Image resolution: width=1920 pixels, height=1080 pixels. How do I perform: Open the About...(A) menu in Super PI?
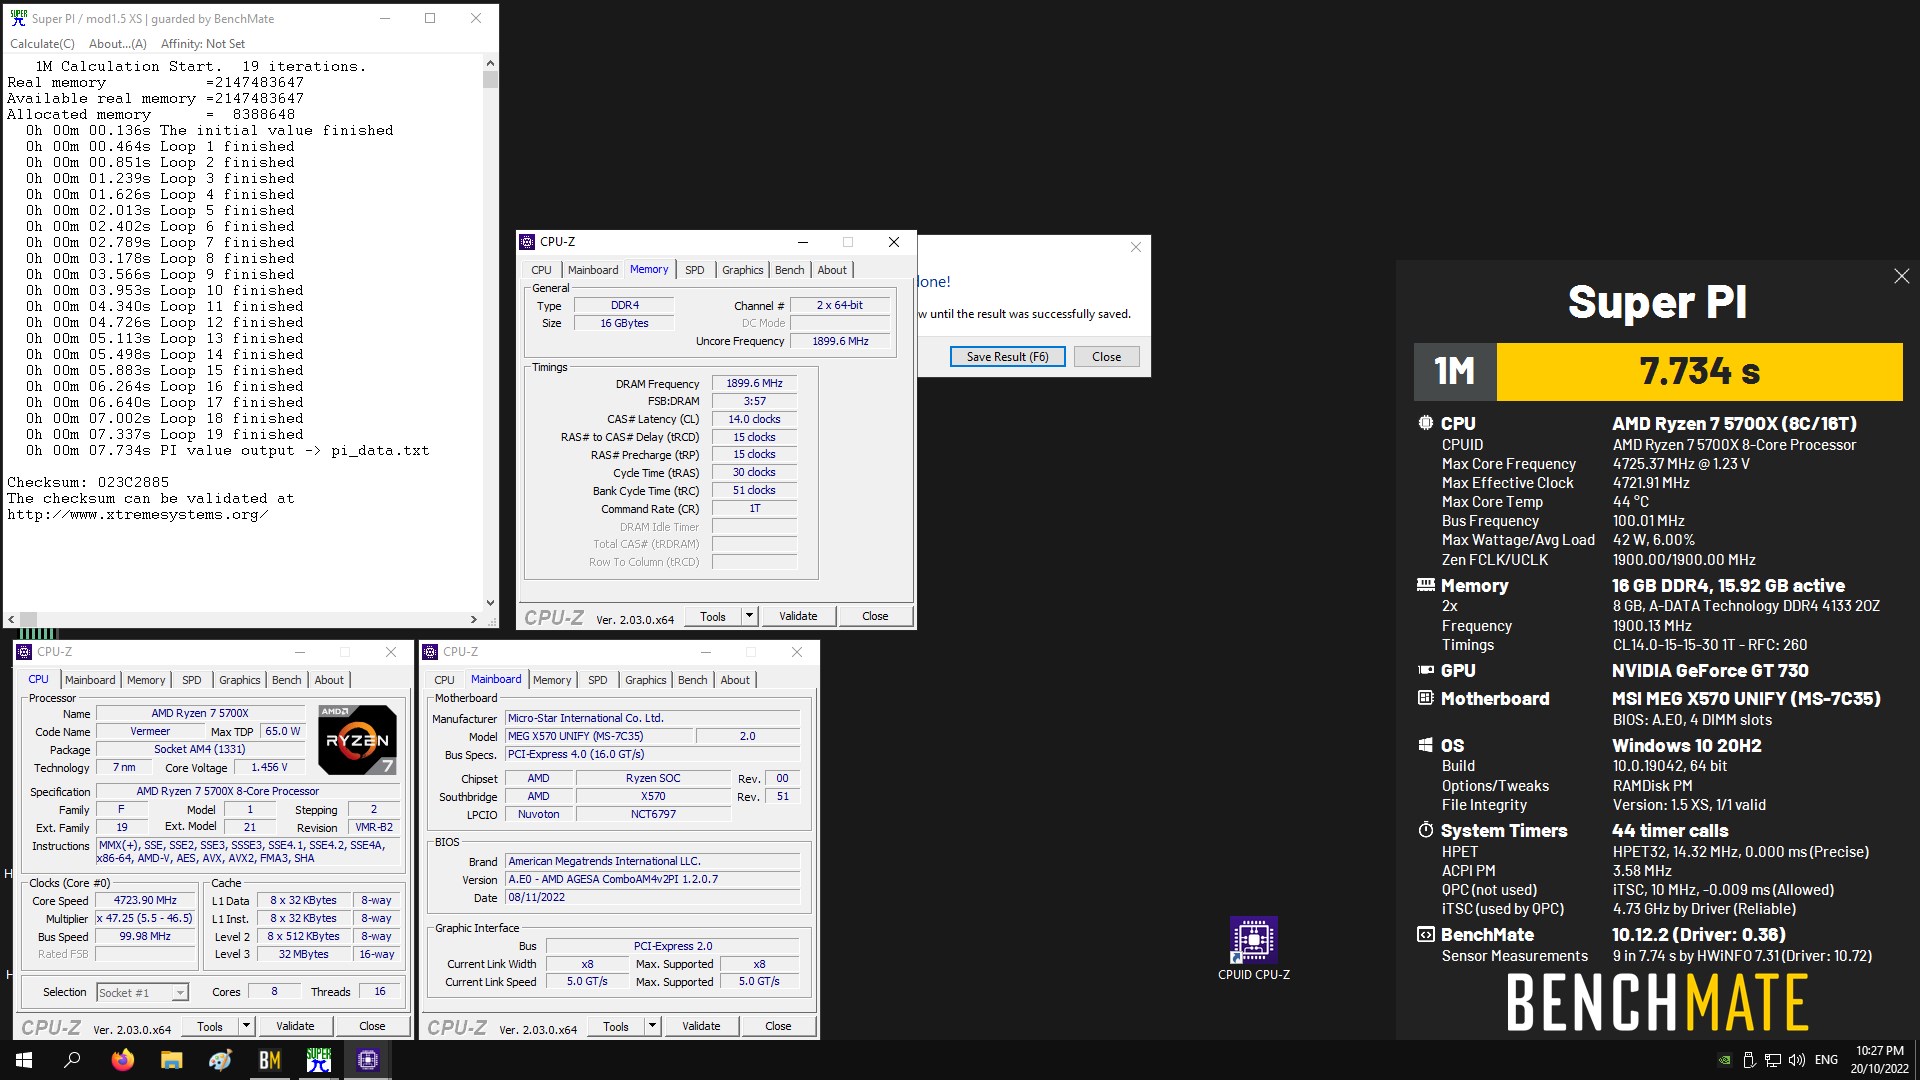point(117,44)
